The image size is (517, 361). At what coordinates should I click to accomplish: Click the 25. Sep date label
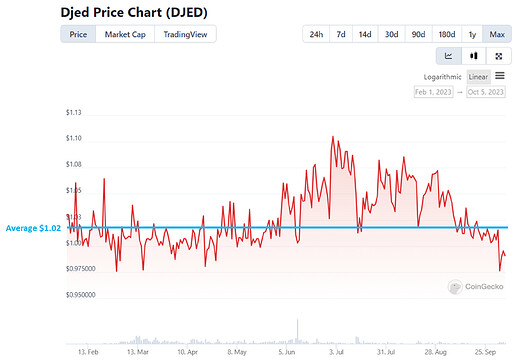(x=485, y=352)
